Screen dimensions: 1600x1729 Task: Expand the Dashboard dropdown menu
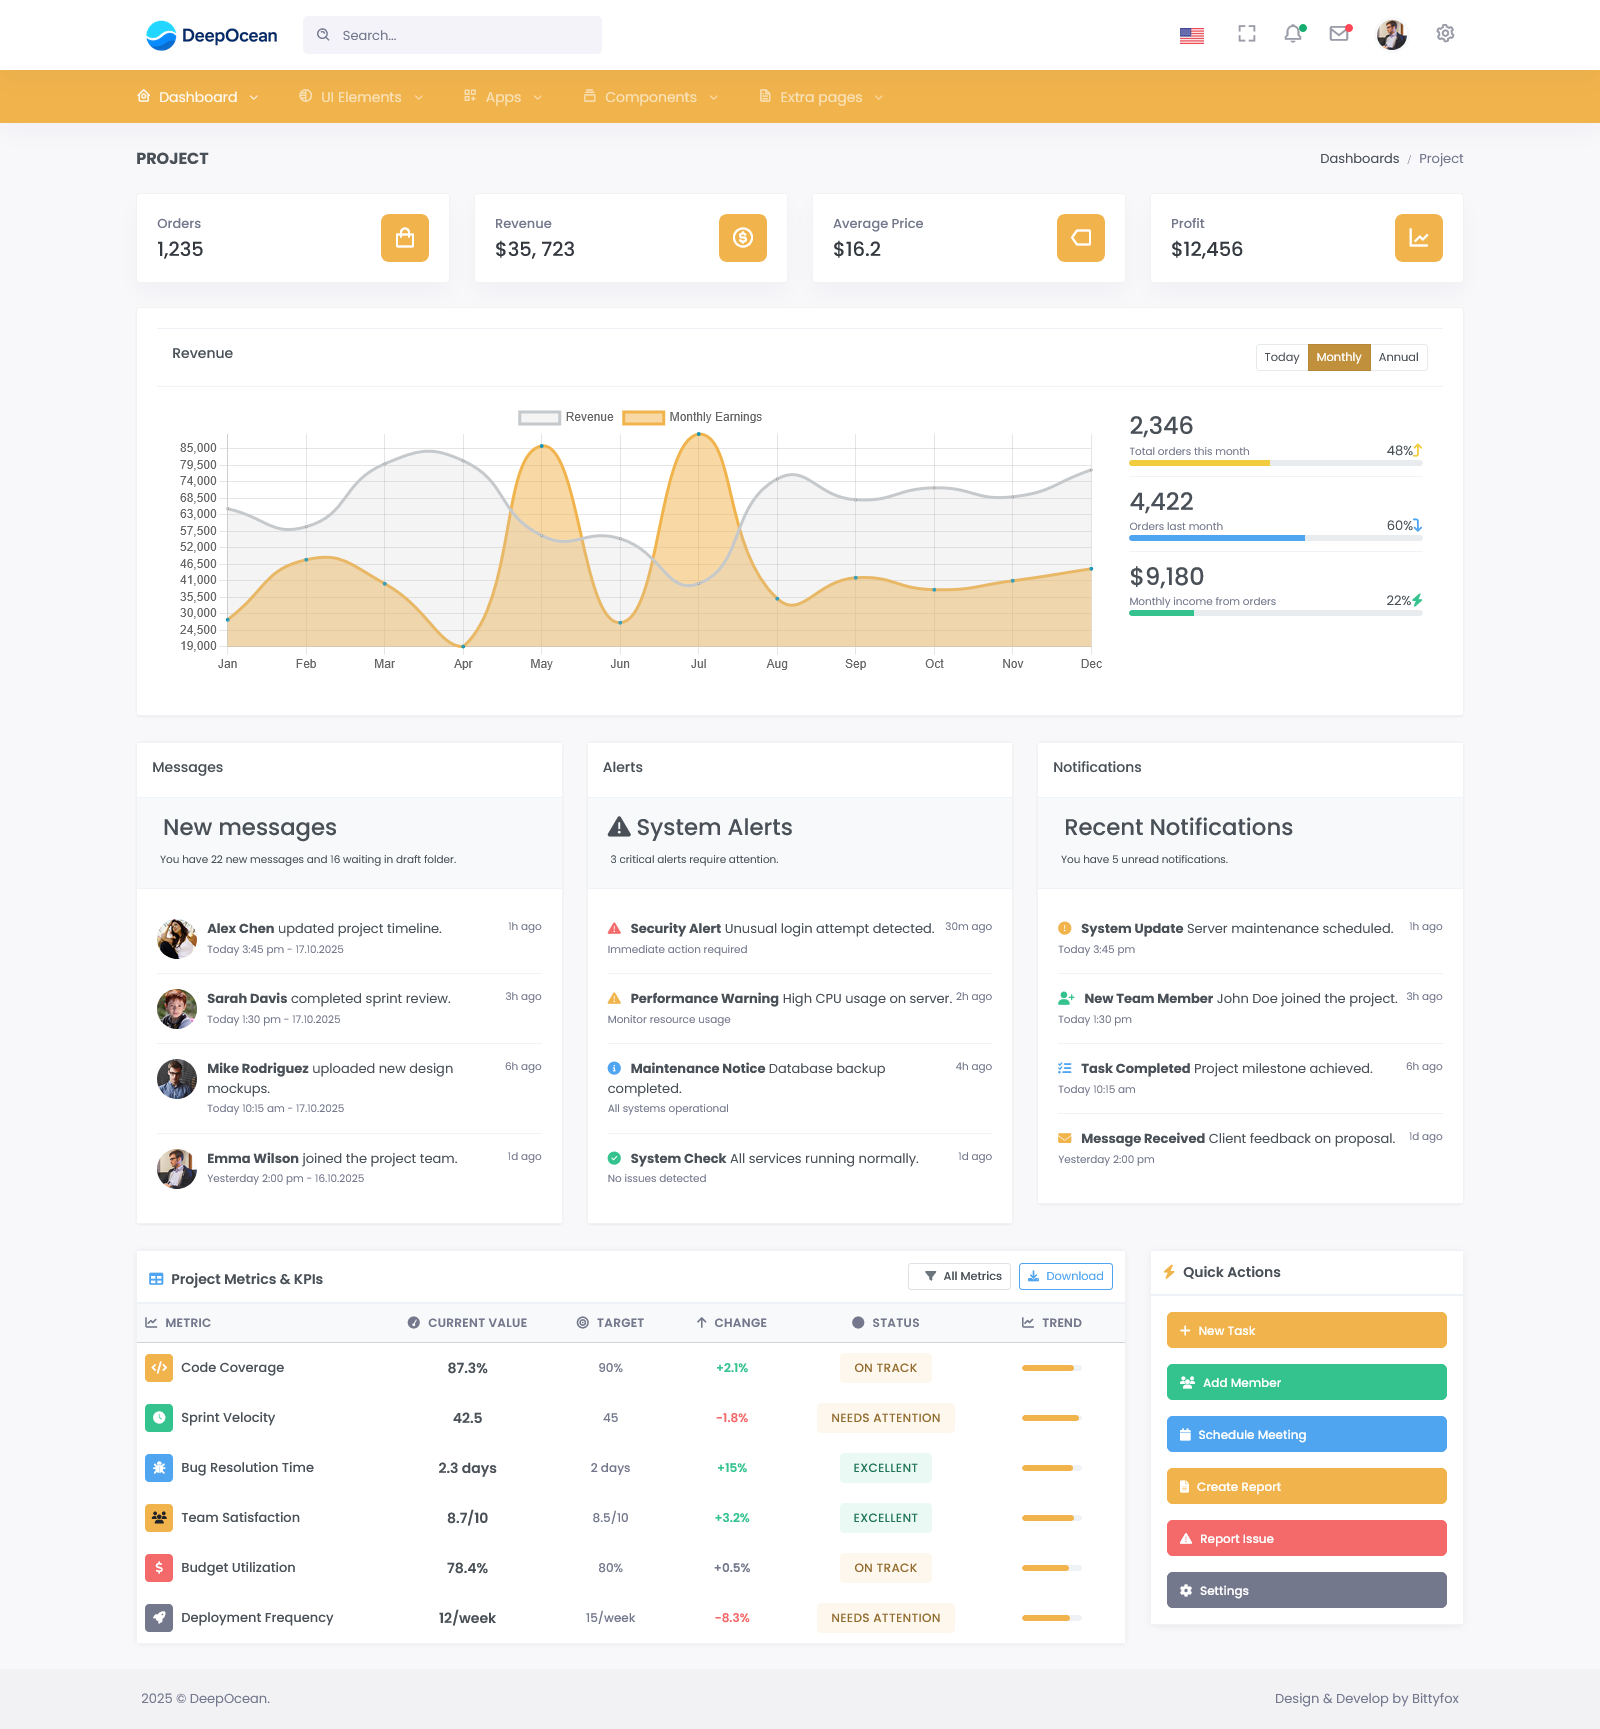[x=198, y=97]
